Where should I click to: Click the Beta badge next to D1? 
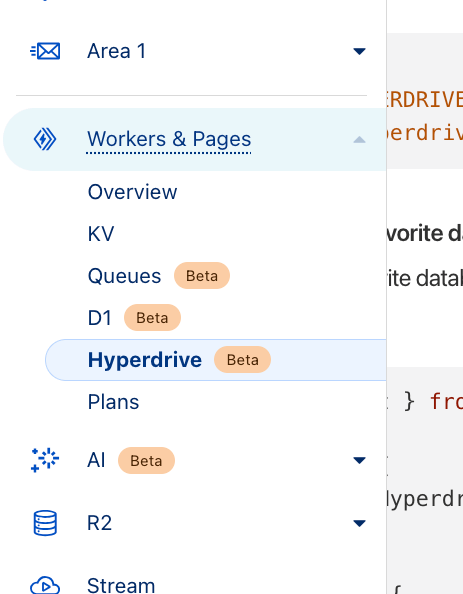(152, 318)
